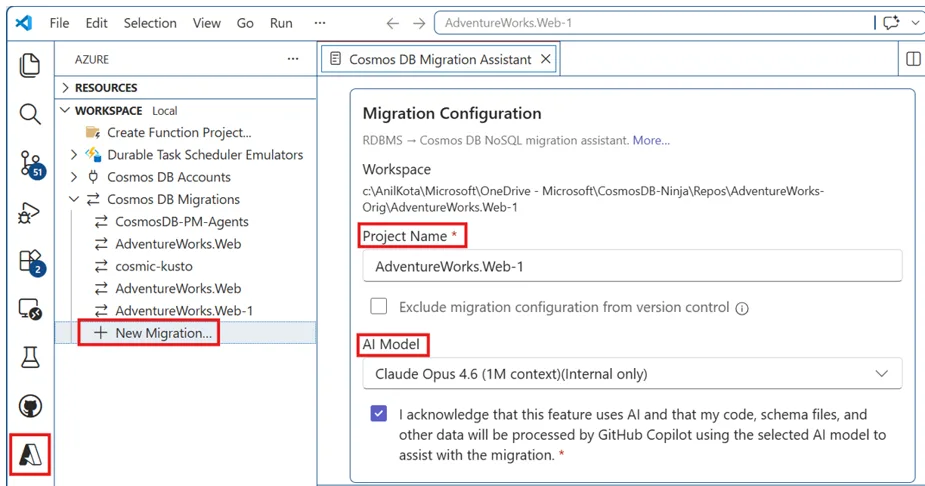Open the chat dropdown chevron in title bar
Viewport: 925px width, 486px height.
[x=915, y=23]
